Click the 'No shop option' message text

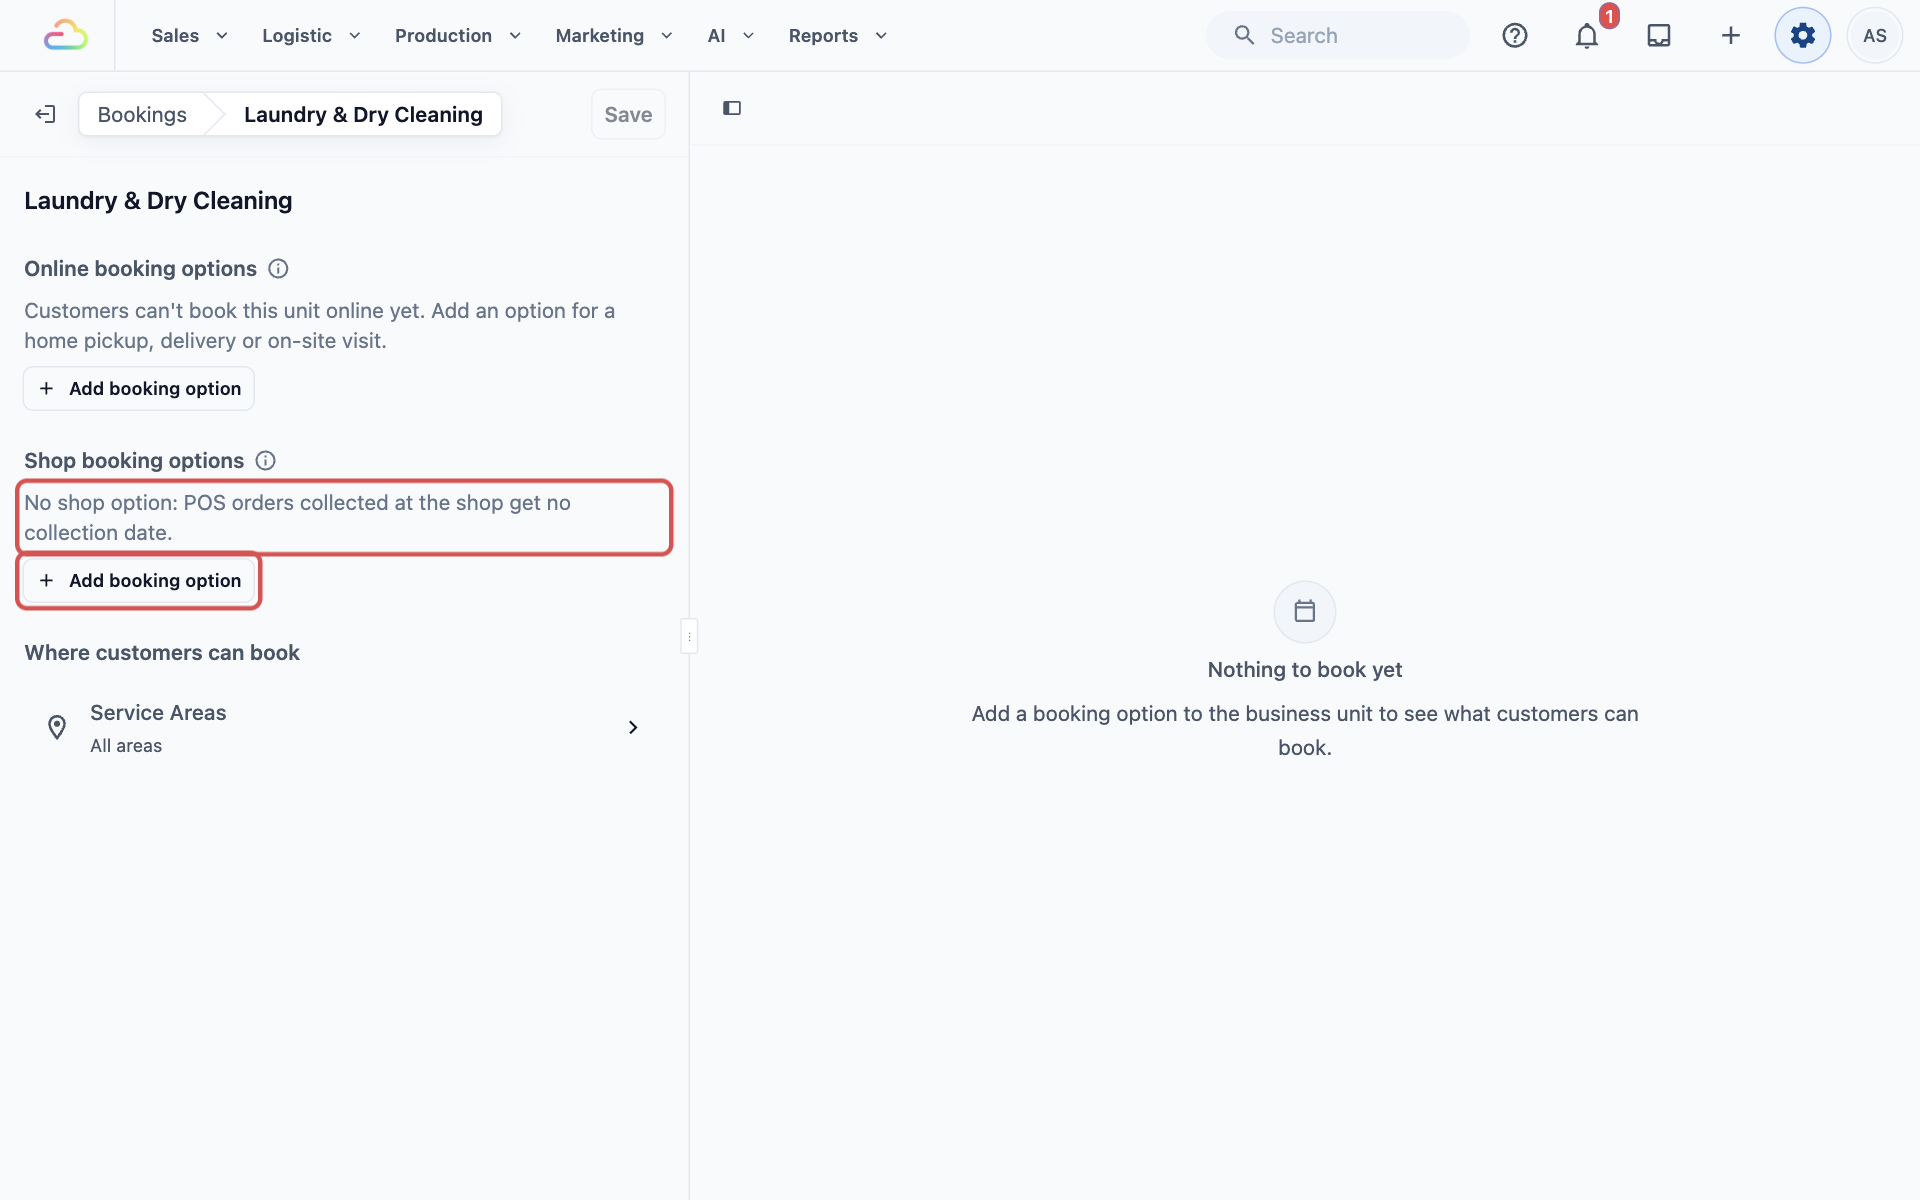[x=297, y=518]
